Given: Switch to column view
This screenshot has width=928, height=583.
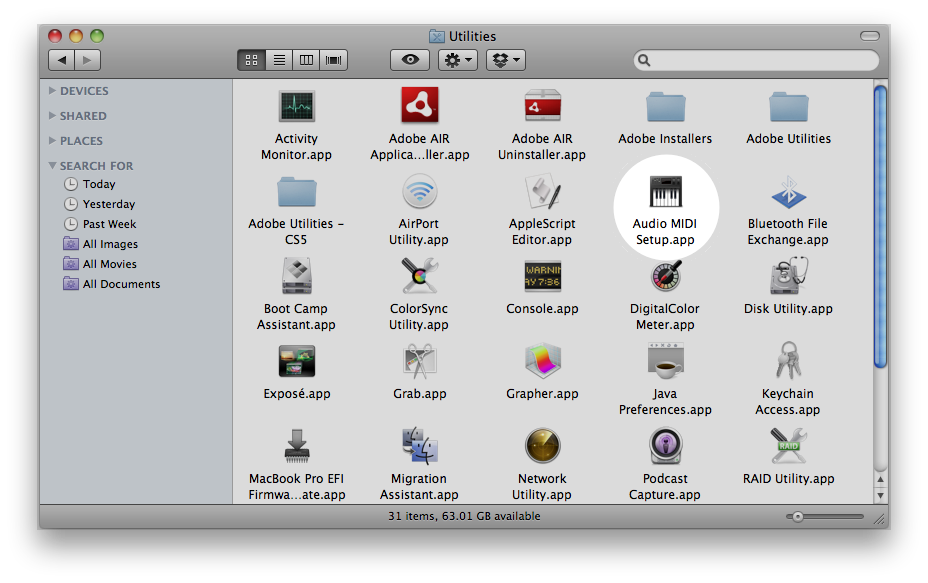Looking at the screenshot, I should point(307,60).
